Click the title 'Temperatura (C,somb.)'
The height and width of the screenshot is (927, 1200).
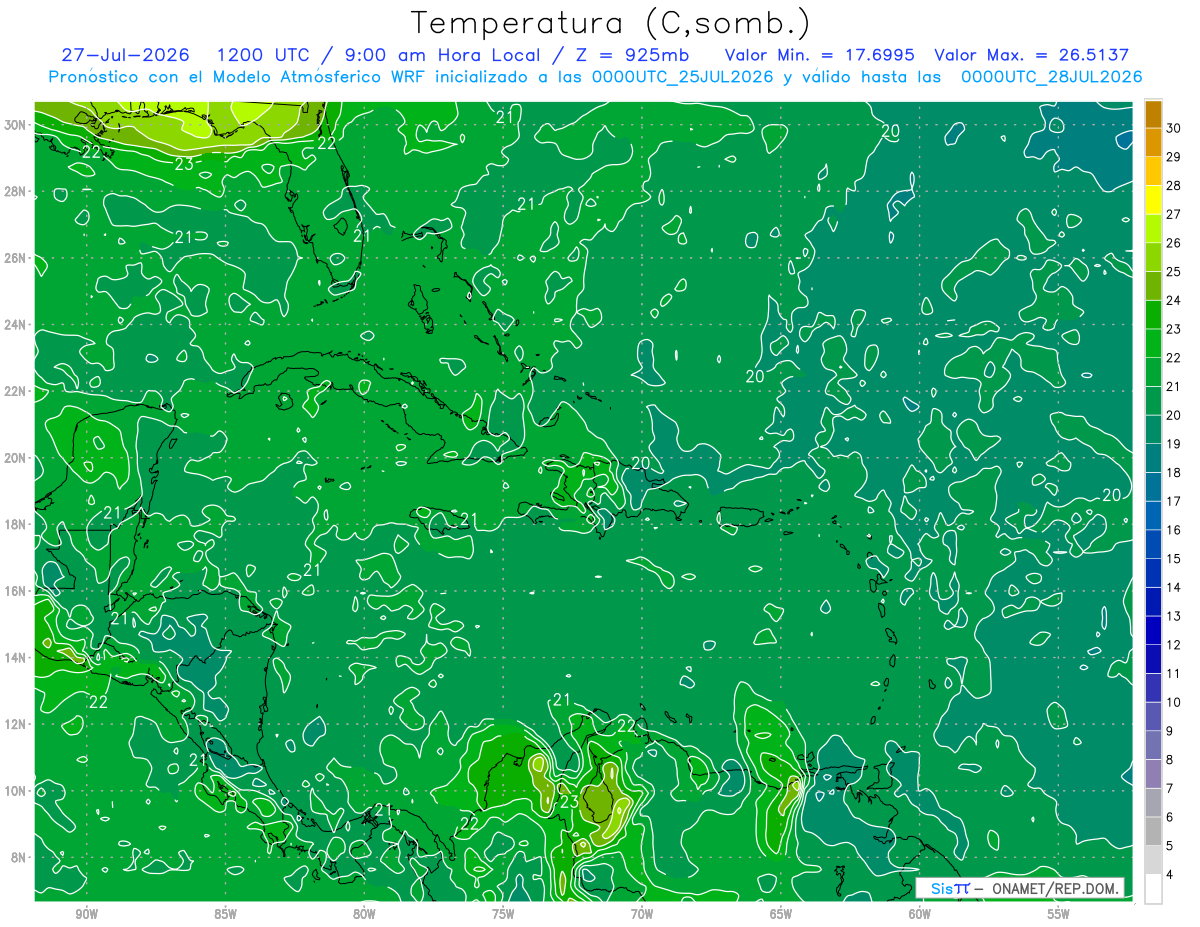click(x=611, y=23)
